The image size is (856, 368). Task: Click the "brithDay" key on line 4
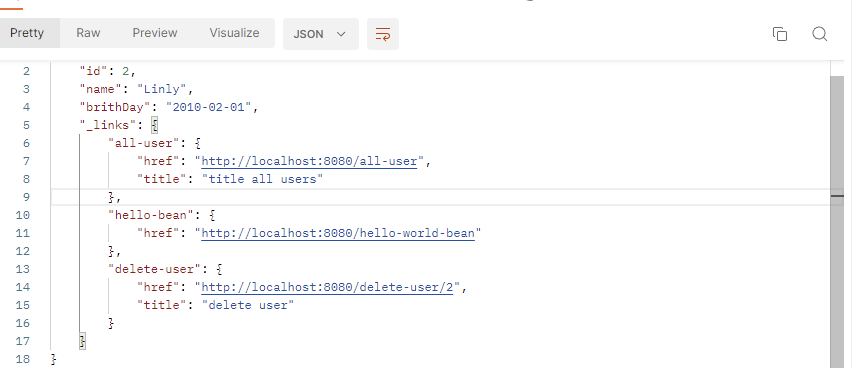coord(115,107)
